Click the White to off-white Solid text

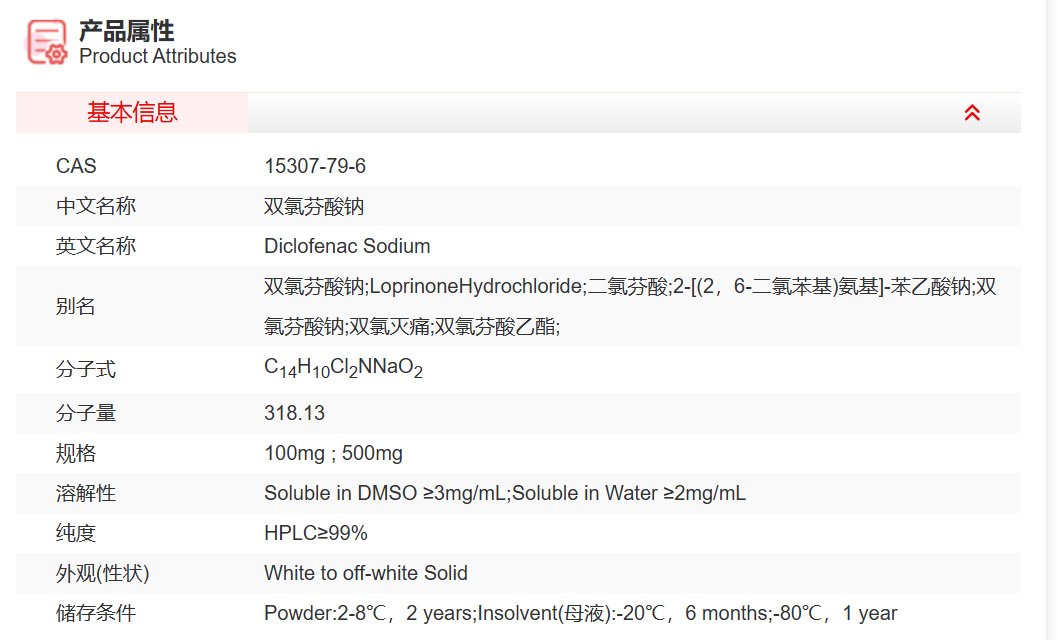click(x=365, y=573)
